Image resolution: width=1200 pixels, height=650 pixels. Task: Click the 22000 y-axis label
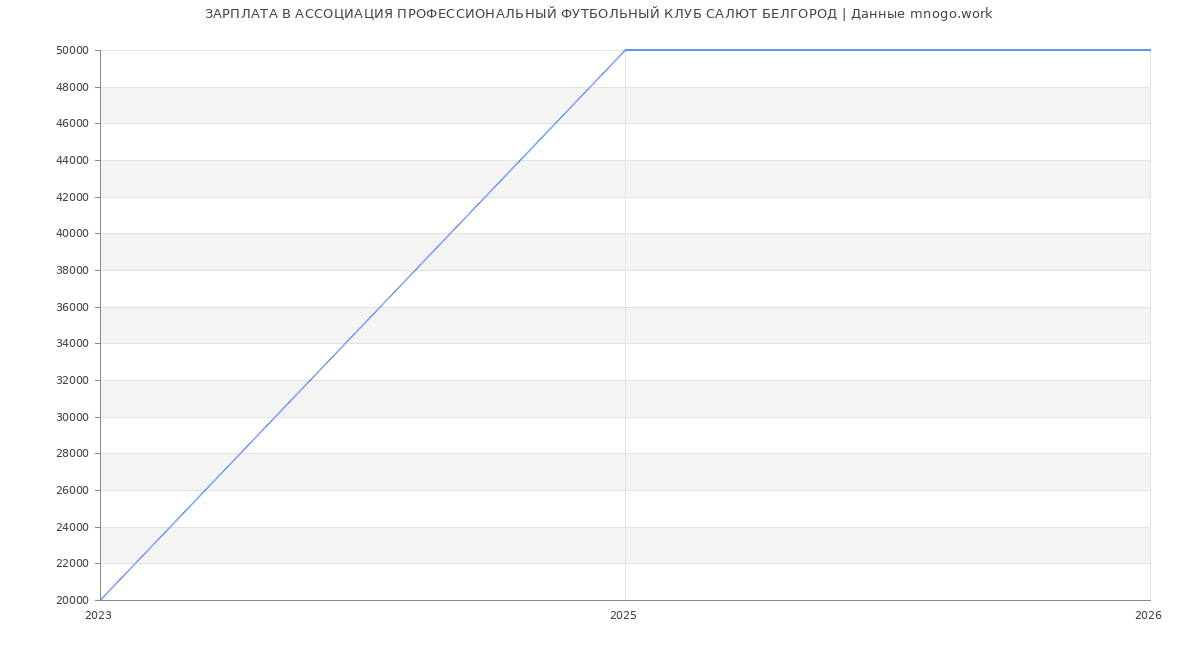(73, 564)
